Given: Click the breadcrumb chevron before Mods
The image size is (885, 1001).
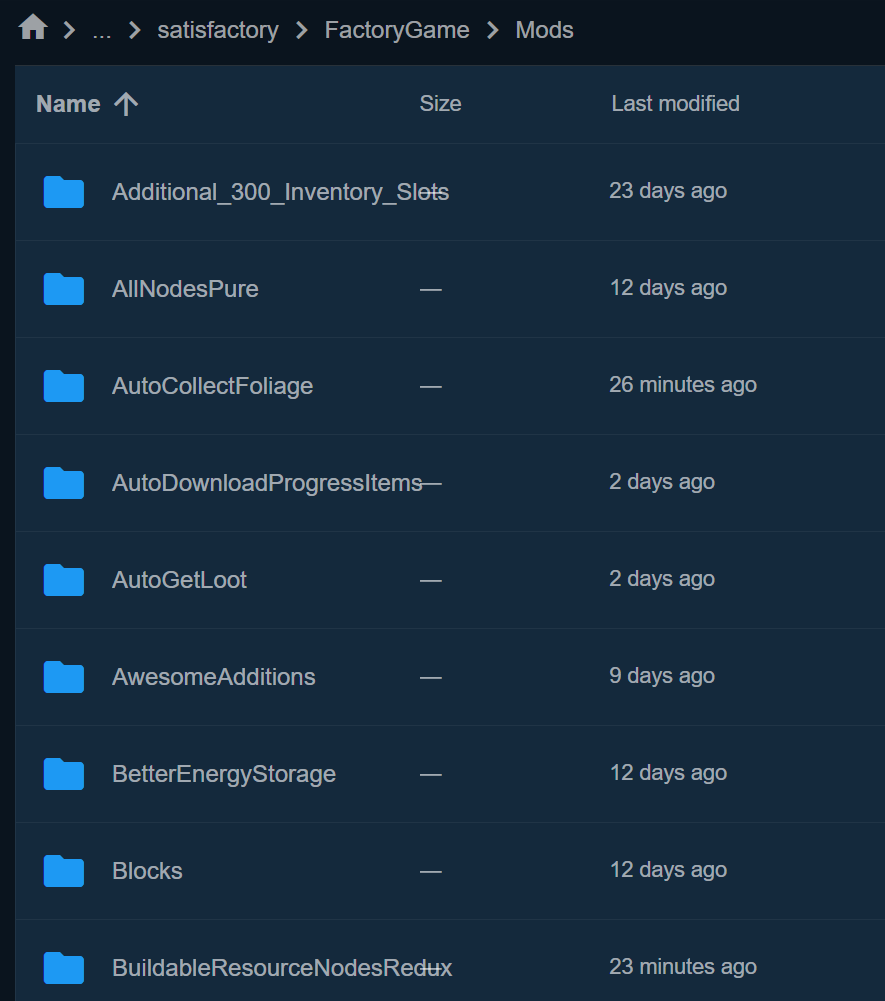Looking at the screenshot, I should coord(493,30).
